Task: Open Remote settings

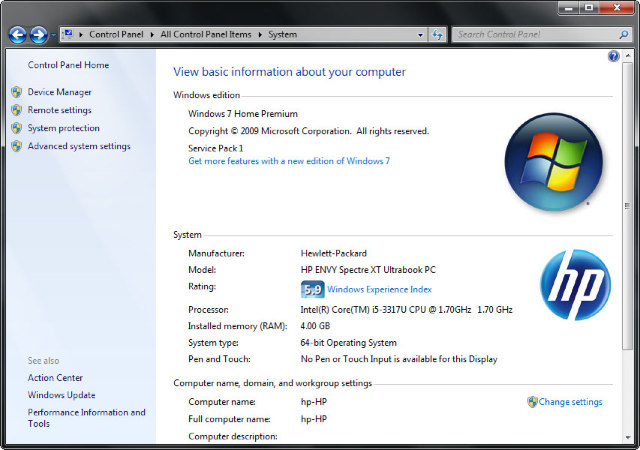Action: click(x=59, y=110)
